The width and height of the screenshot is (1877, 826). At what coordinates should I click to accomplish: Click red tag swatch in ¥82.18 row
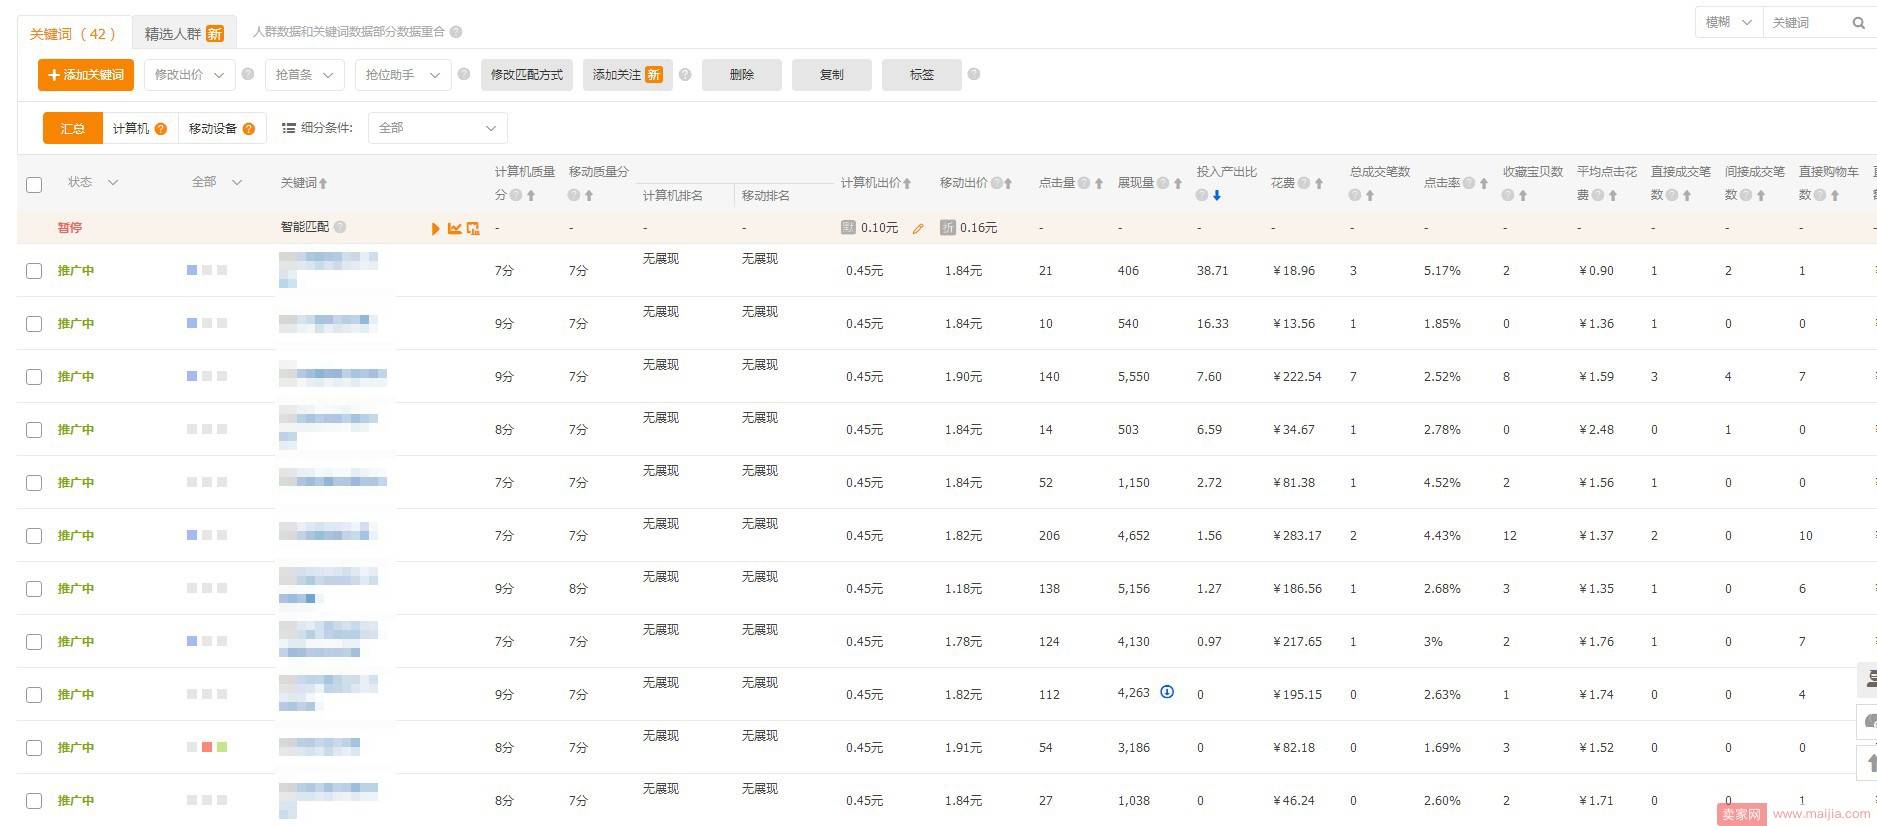coord(207,747)
